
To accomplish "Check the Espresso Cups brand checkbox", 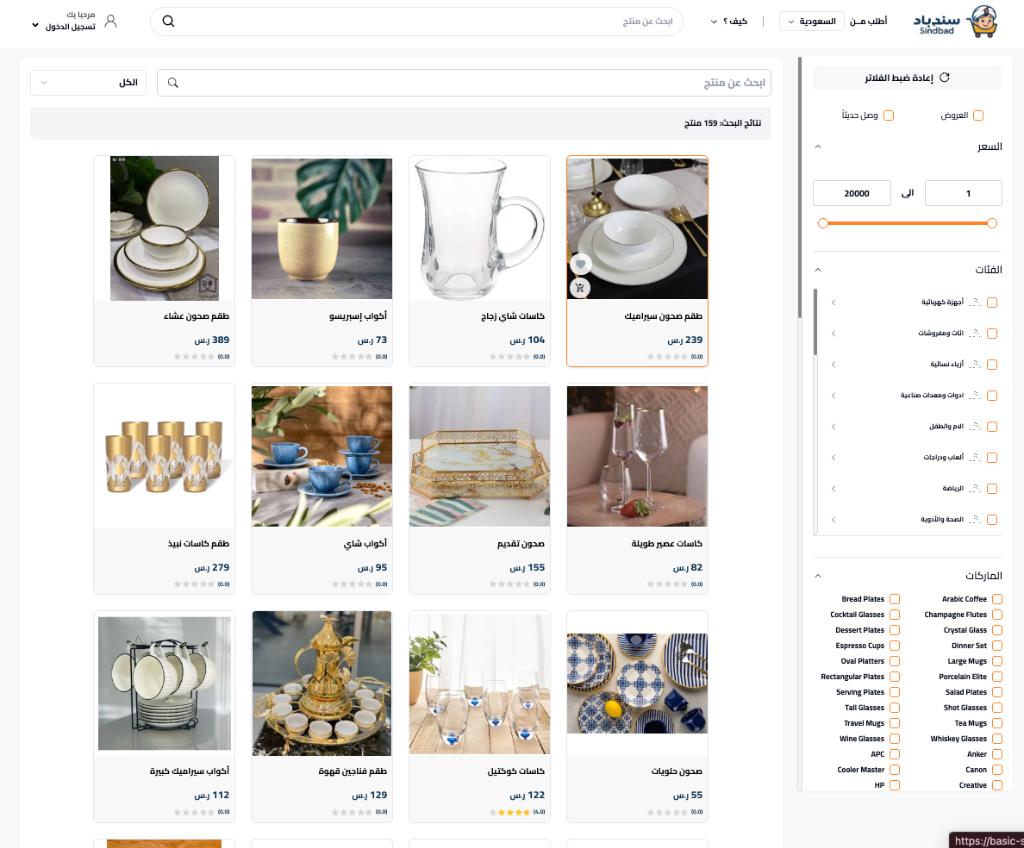I will tap(895, 645).
